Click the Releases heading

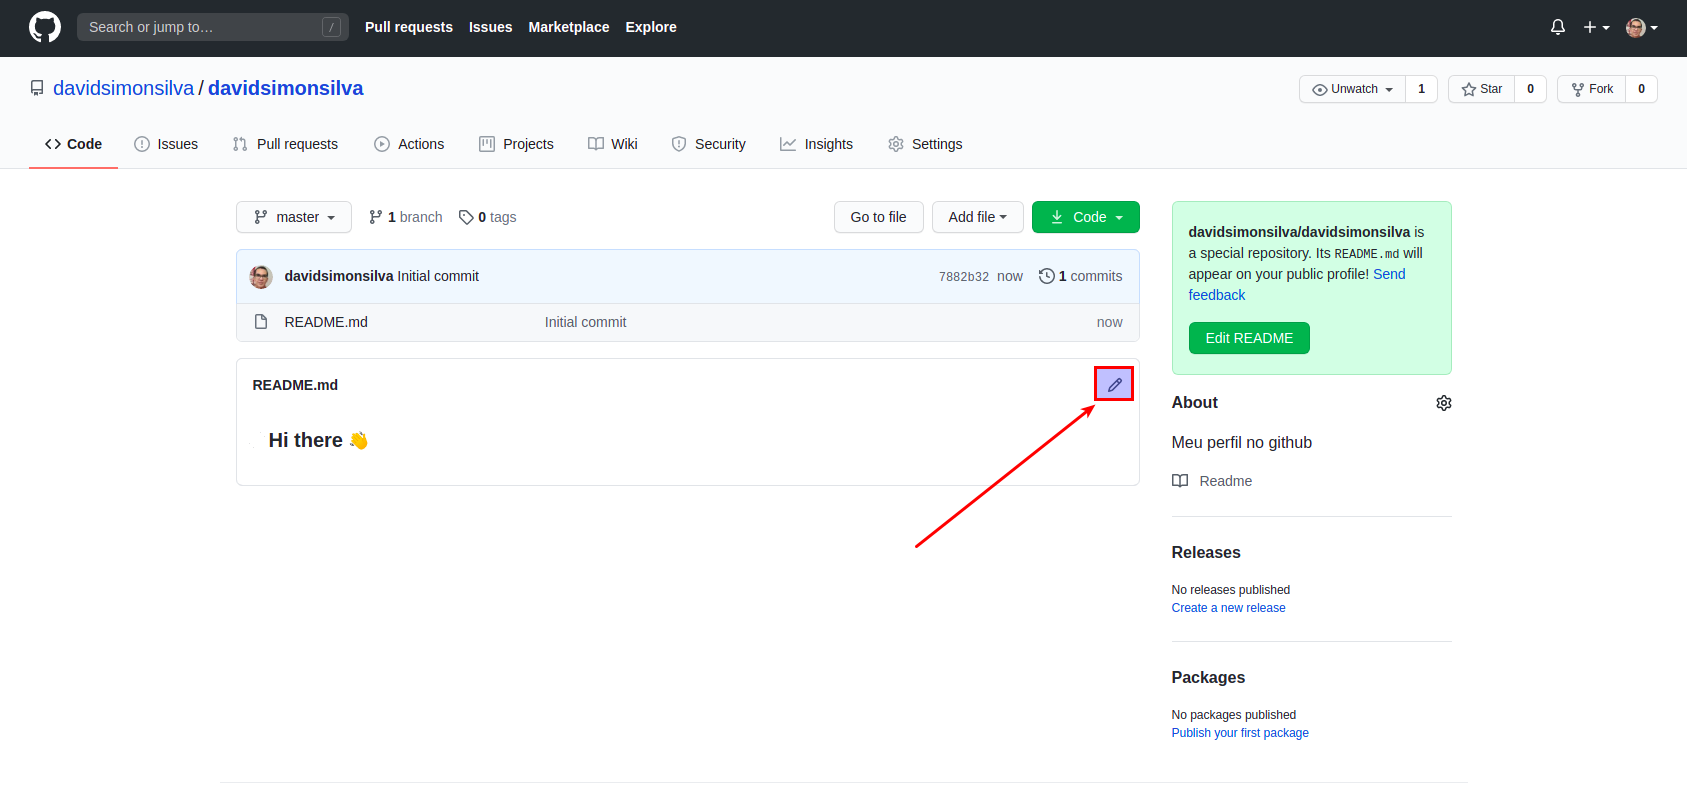(x=1206, y=552)
